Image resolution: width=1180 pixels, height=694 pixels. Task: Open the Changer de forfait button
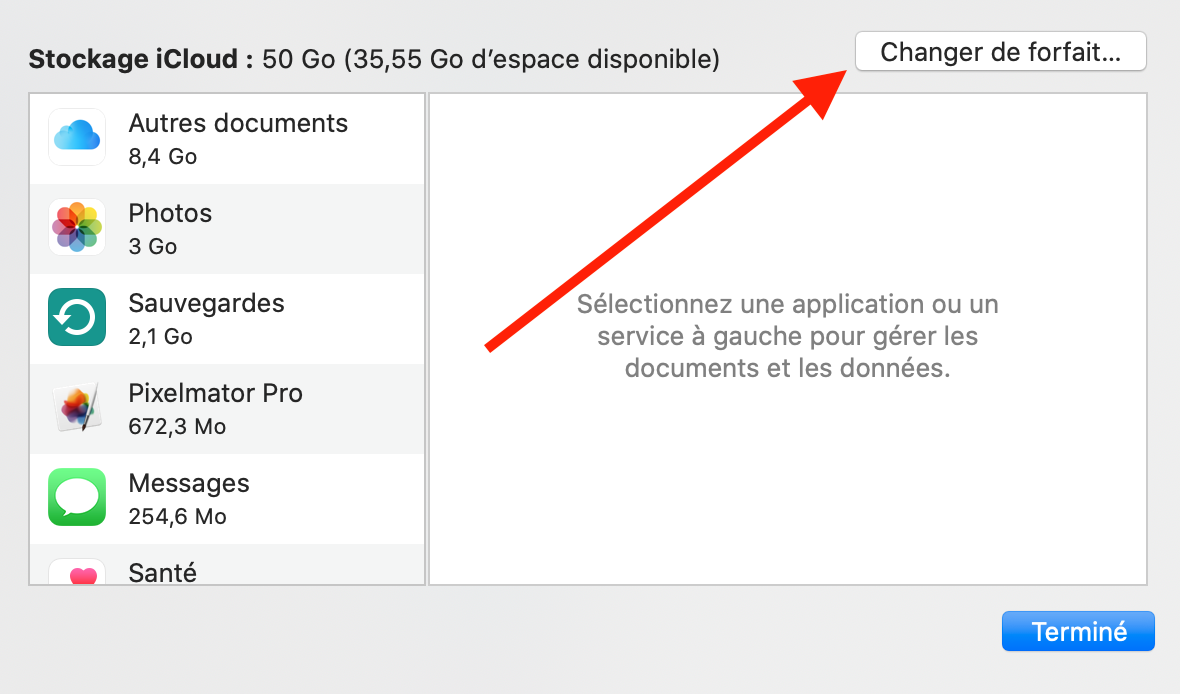coord(1000,52)
